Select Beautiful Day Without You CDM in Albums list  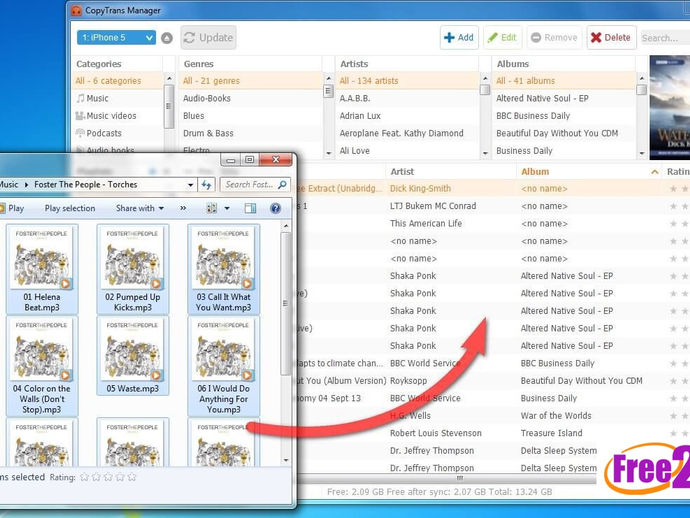tap(564, 133)
